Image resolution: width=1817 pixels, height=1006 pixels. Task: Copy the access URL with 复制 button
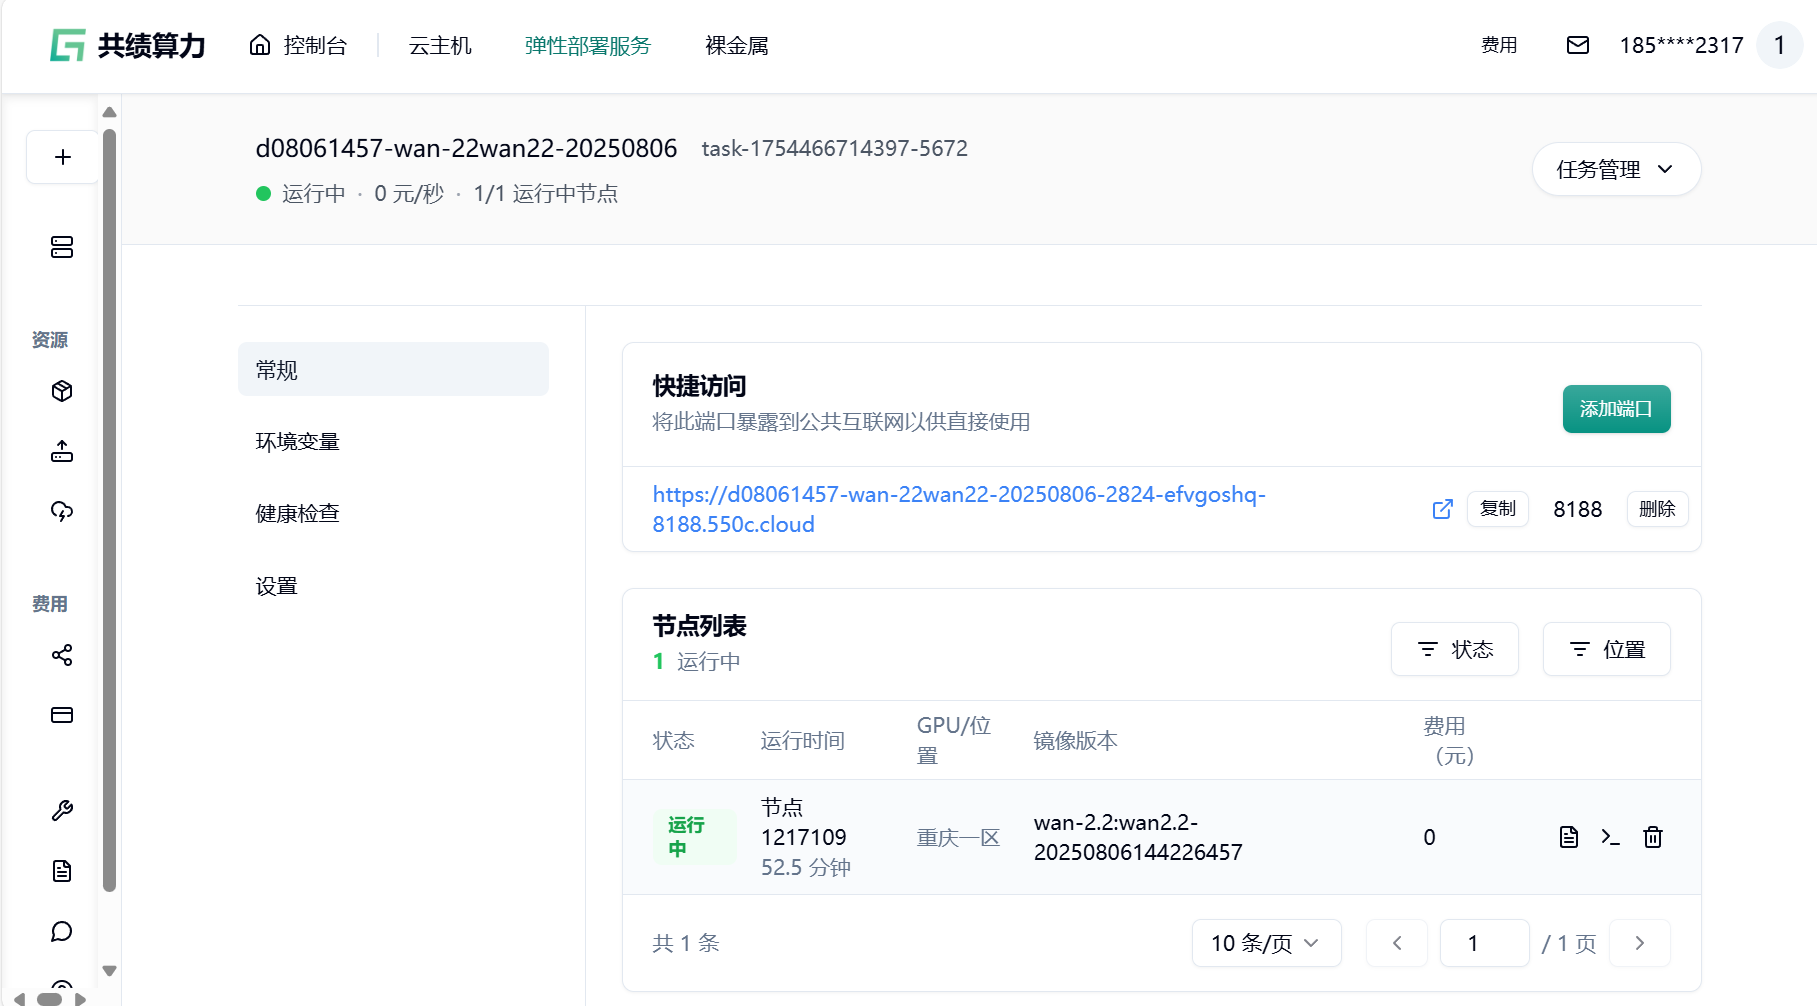click(1497, 509)
